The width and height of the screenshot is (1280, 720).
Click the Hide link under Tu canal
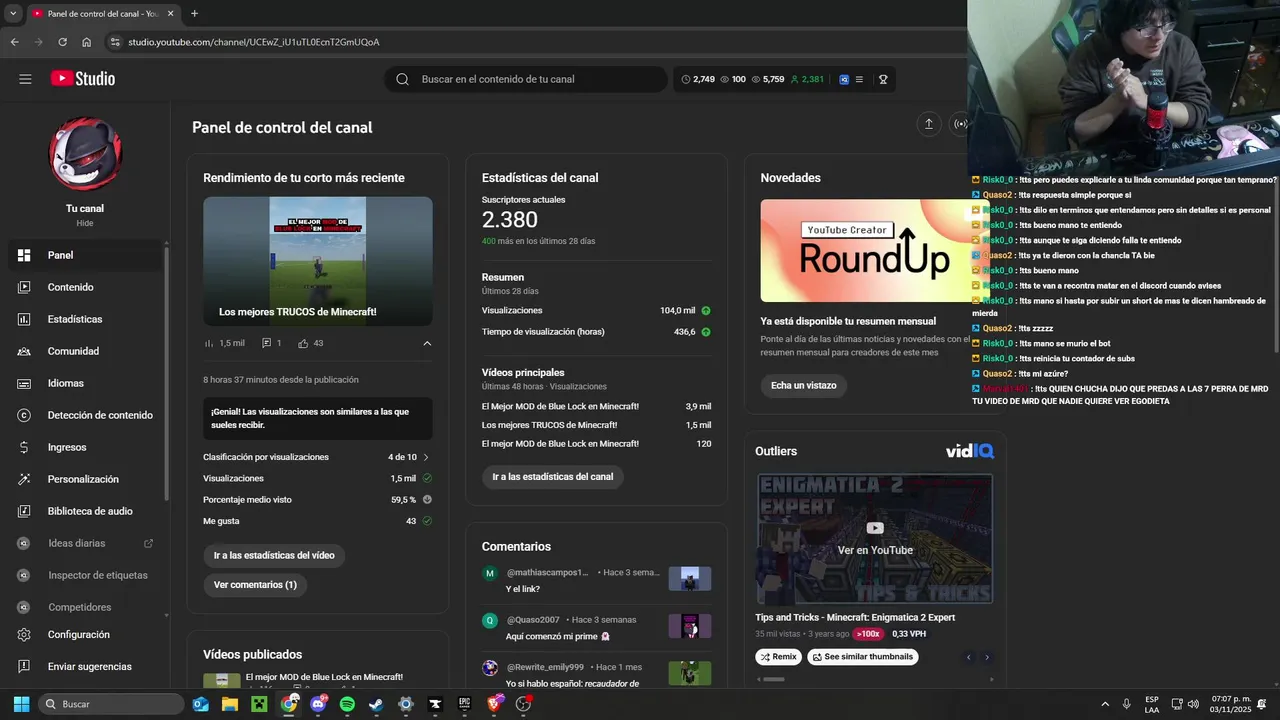[x=85, y=223]
